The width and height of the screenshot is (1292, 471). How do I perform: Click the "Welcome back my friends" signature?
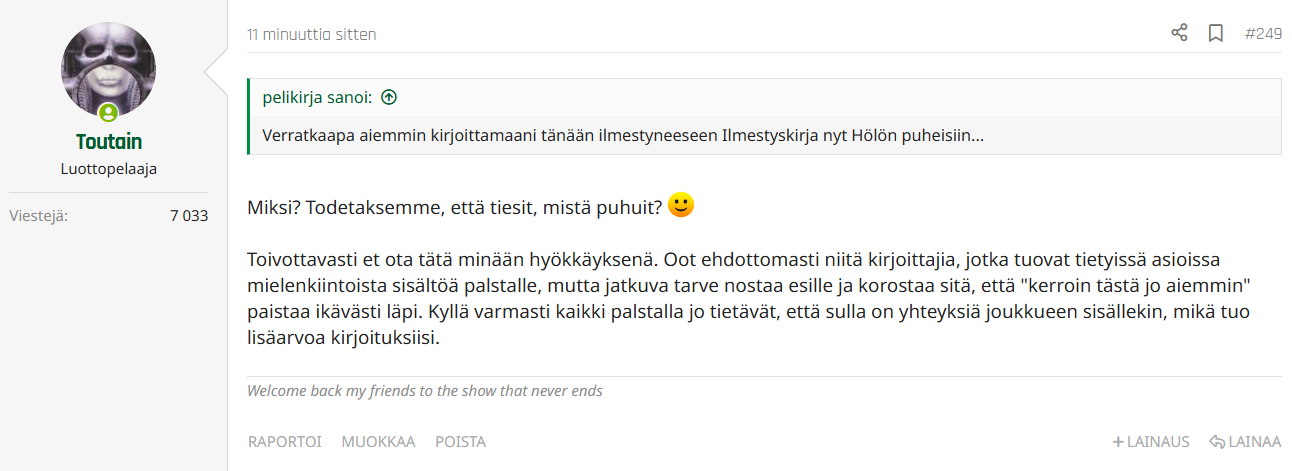425,391
